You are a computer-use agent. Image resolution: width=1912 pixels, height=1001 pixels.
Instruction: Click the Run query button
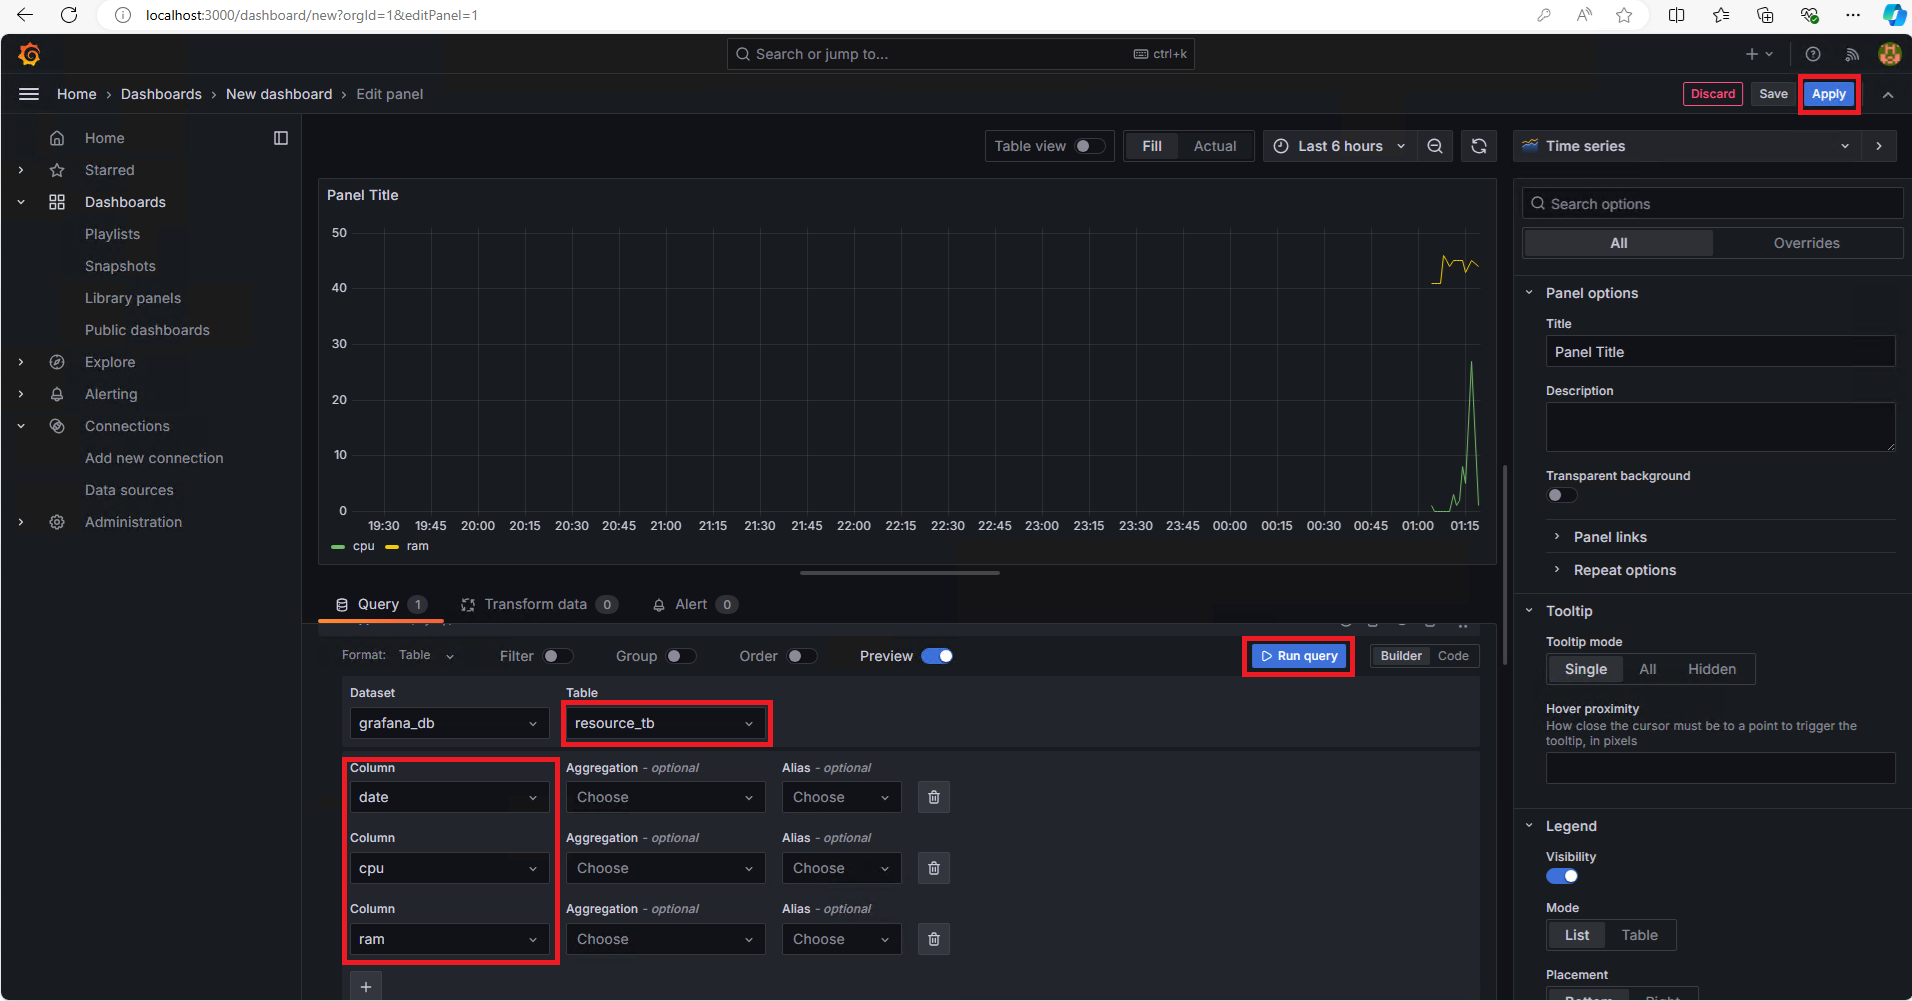click(x=1299, y=656)
